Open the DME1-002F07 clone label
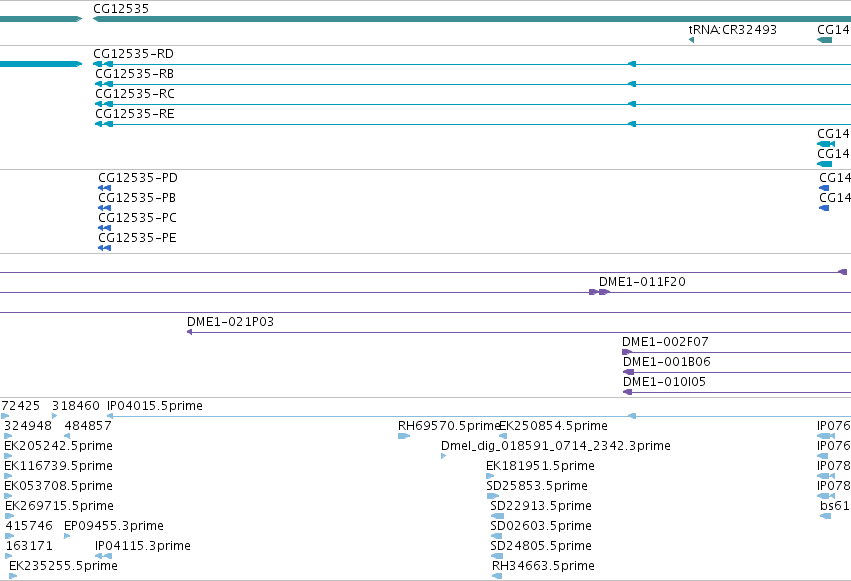This screenshot has width=851, height=581. pos(665,342)
